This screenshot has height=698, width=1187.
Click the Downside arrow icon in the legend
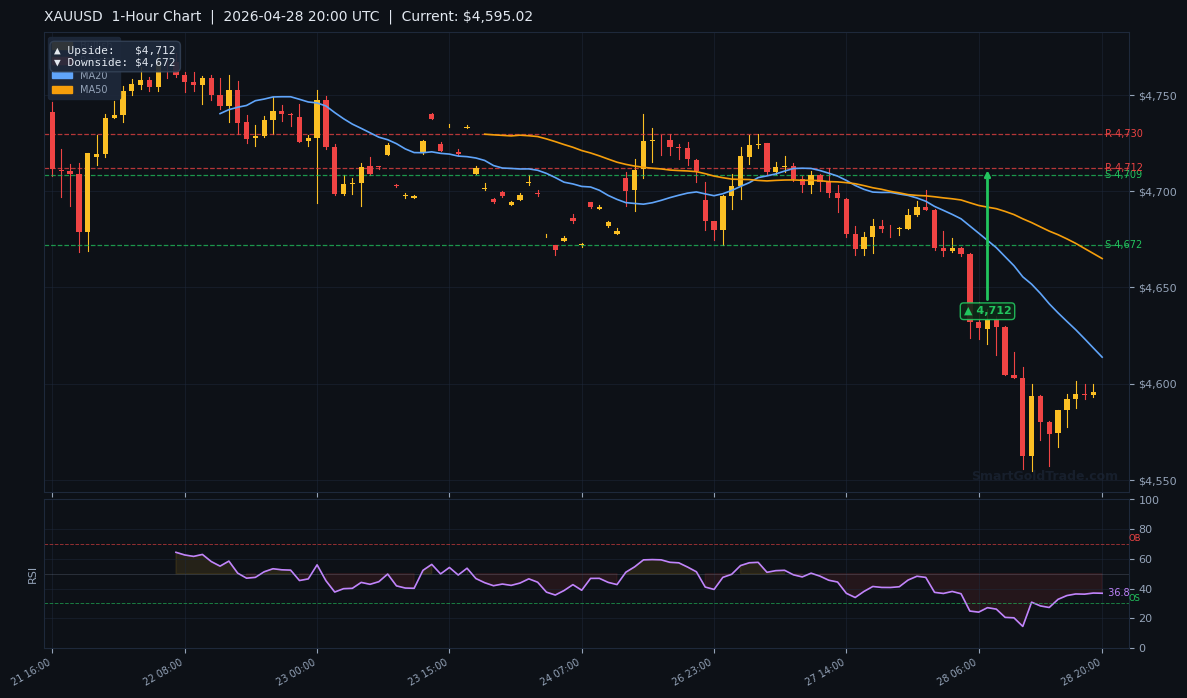[x=57, y=63]
